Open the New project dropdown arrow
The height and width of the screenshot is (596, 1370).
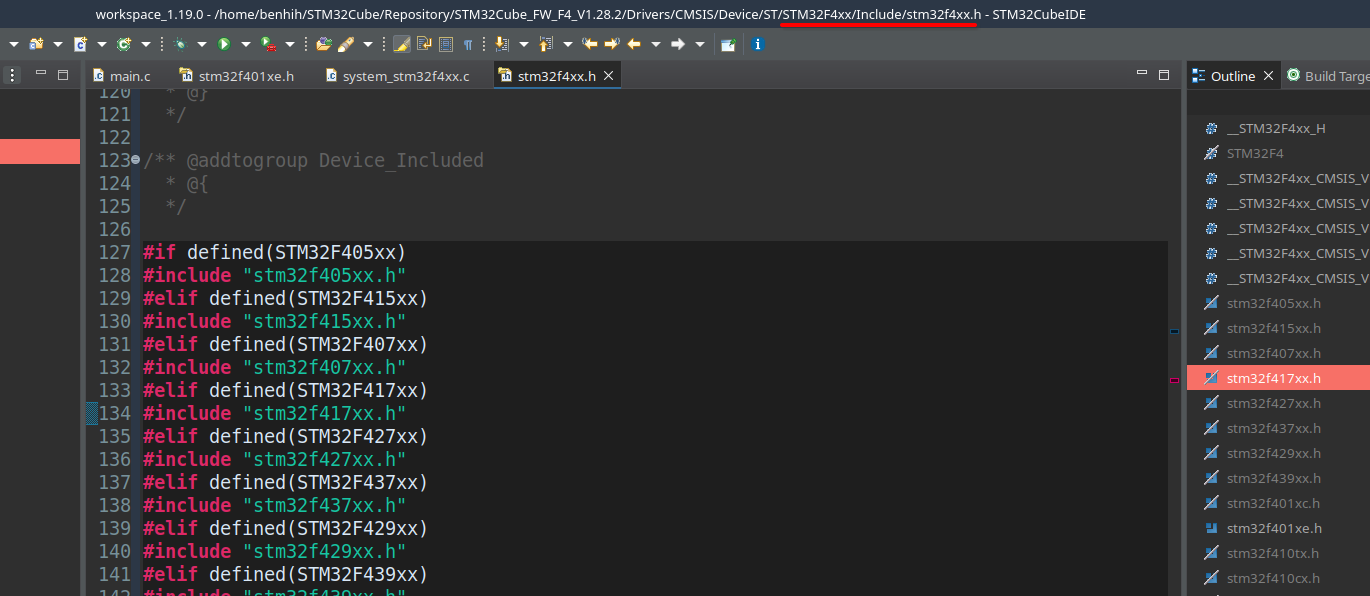pos(58,44)
